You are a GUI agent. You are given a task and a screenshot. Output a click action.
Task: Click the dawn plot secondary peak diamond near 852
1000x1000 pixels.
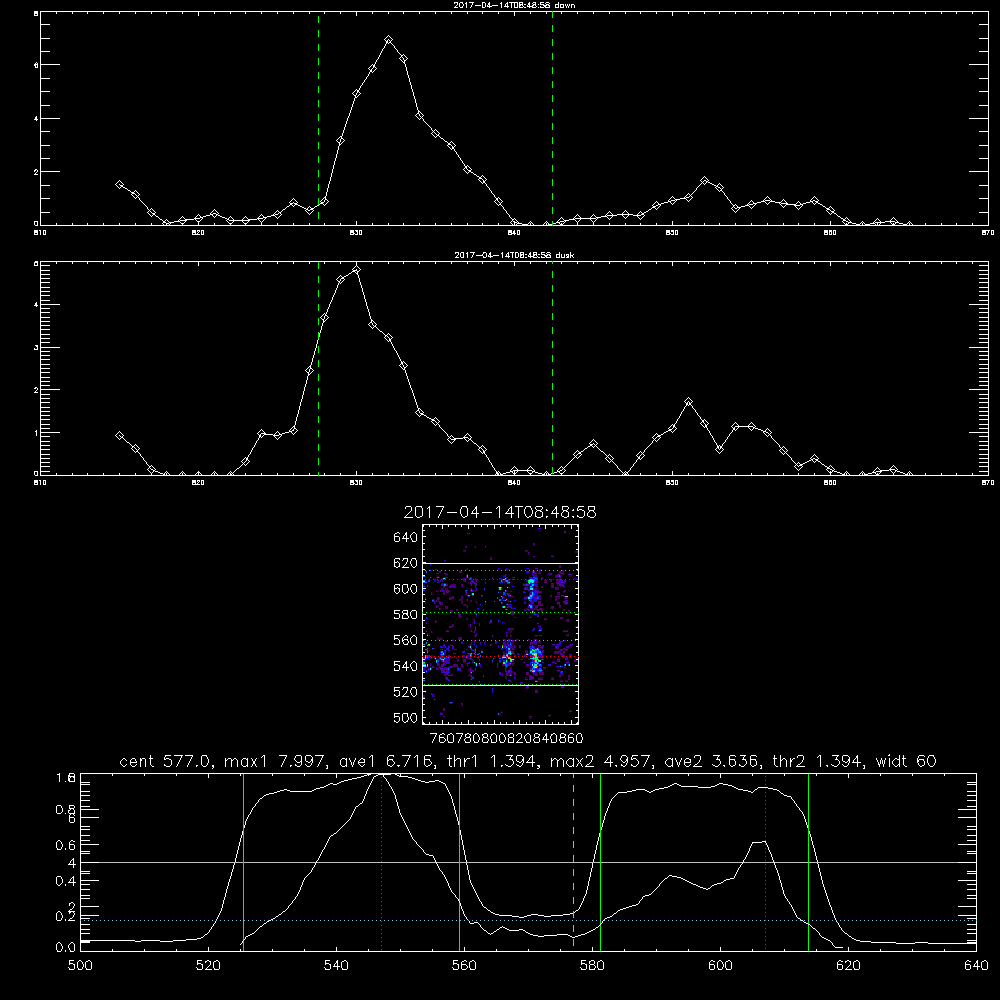pos(704,181)
